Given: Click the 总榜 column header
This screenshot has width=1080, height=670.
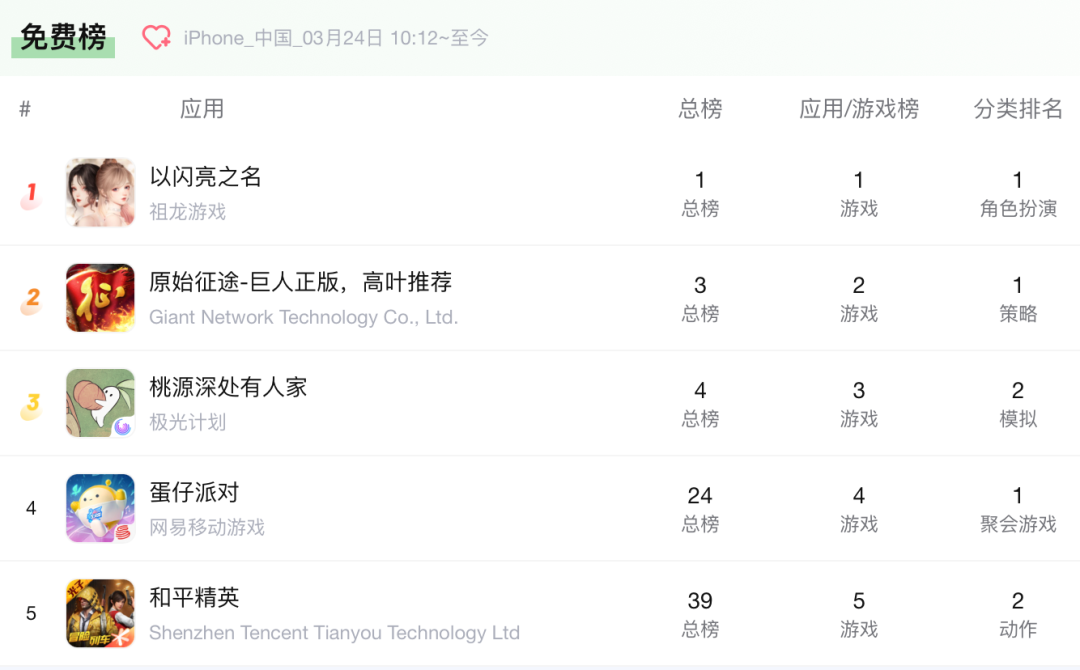Looking at the screenshot, I should click(x=700, y=109).
